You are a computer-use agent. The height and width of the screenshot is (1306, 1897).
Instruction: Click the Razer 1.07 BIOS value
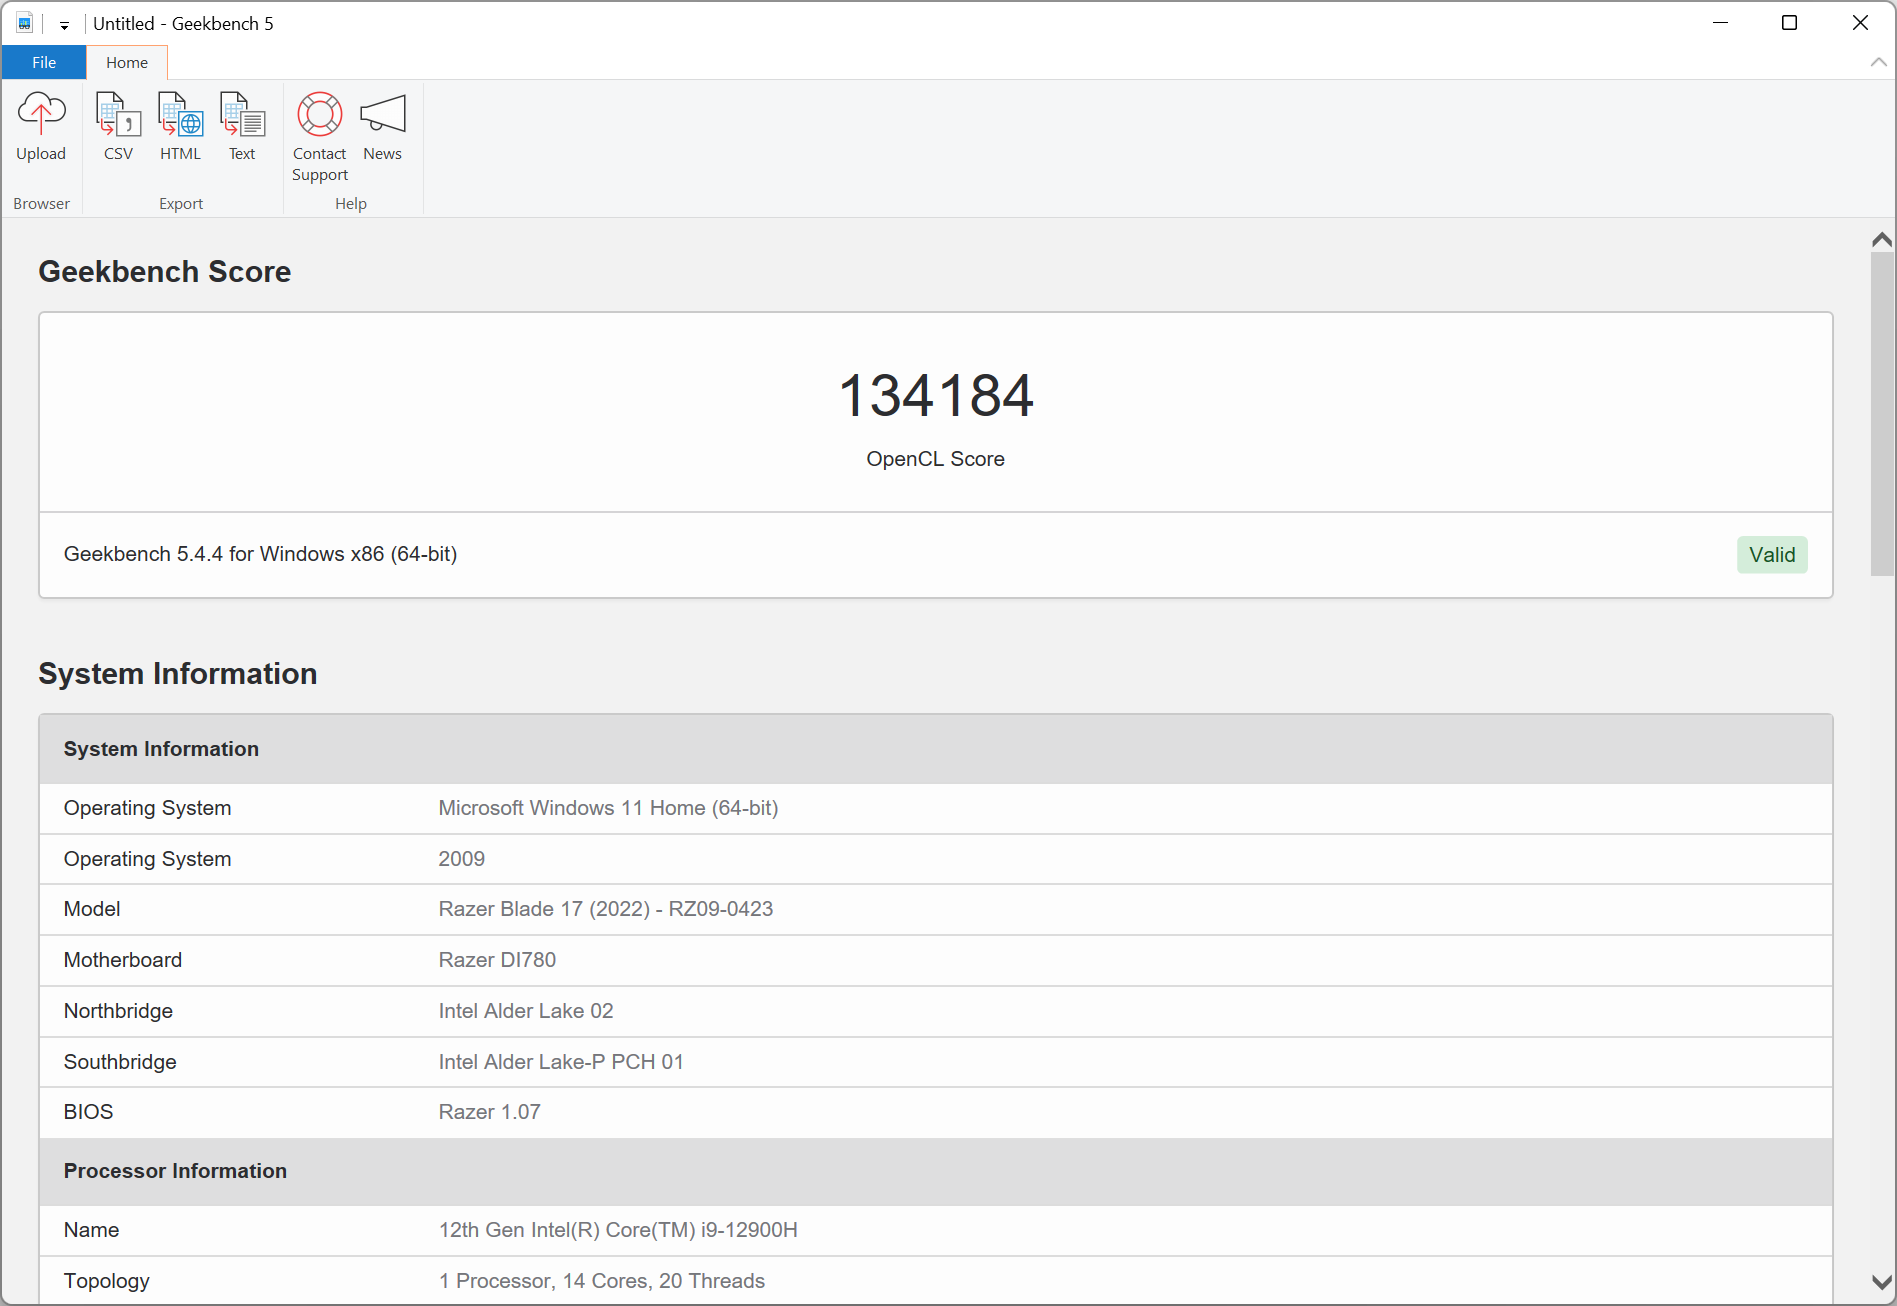click(490, 1112)
